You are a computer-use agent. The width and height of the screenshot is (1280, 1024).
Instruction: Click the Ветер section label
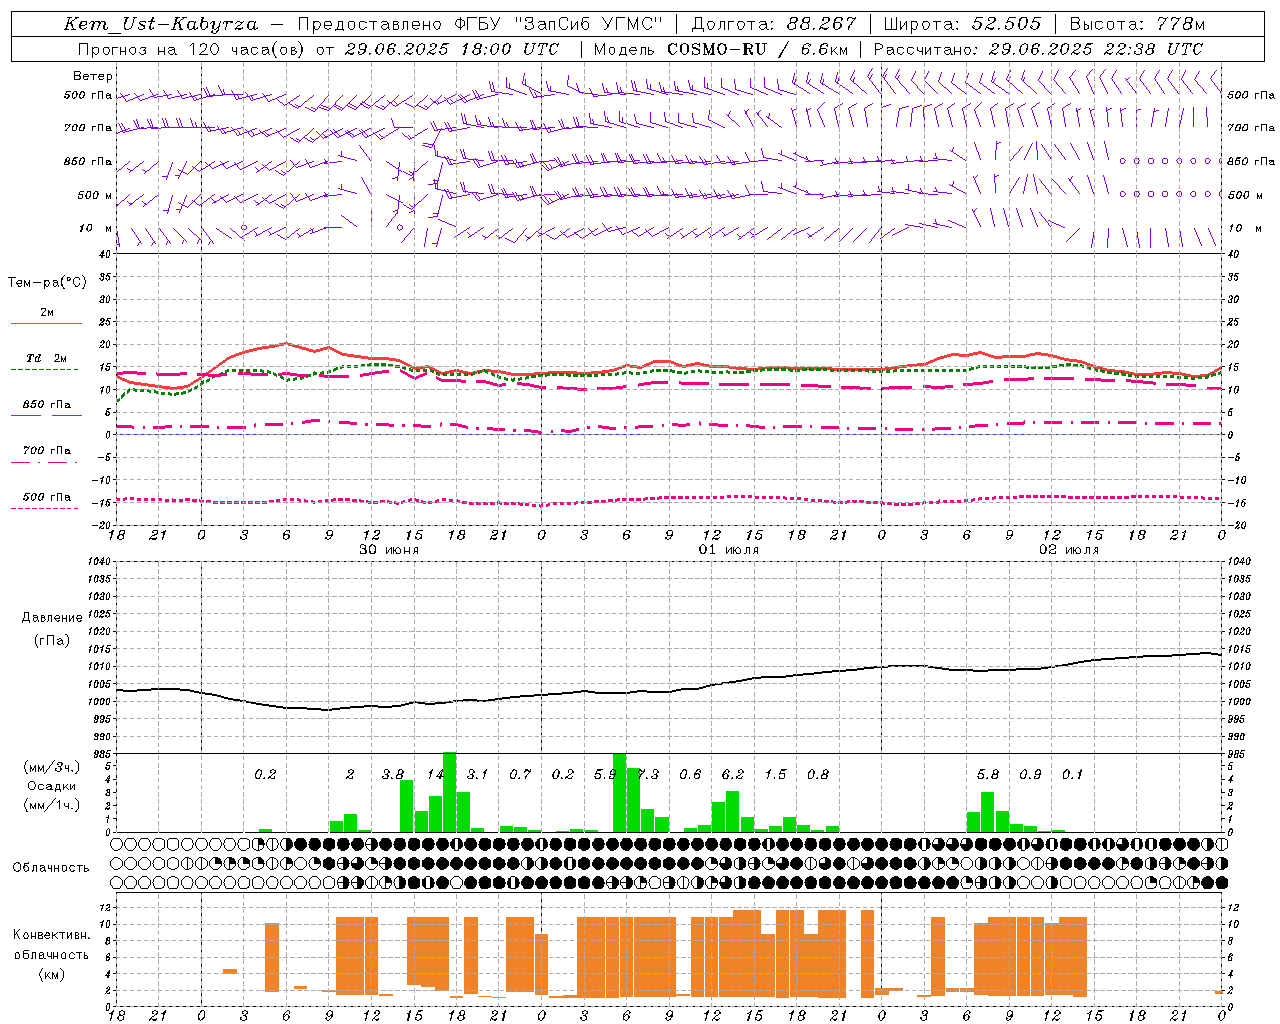tap(93, 76)
